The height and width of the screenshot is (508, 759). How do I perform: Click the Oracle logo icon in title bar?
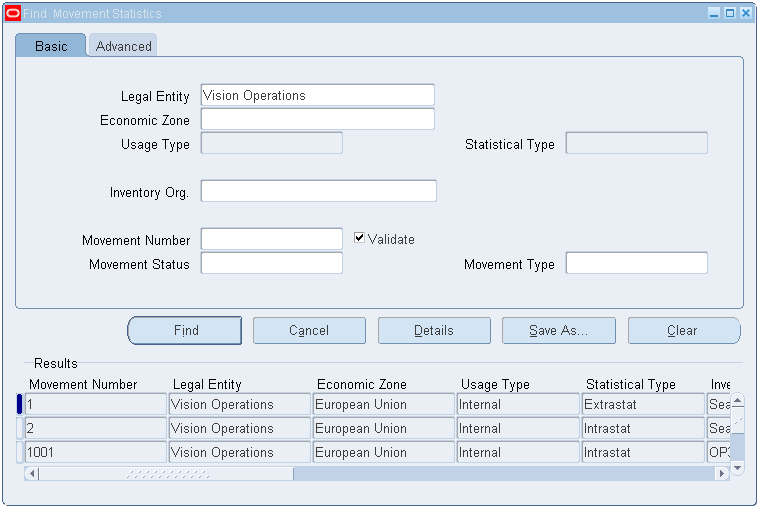tap(13, 13)
